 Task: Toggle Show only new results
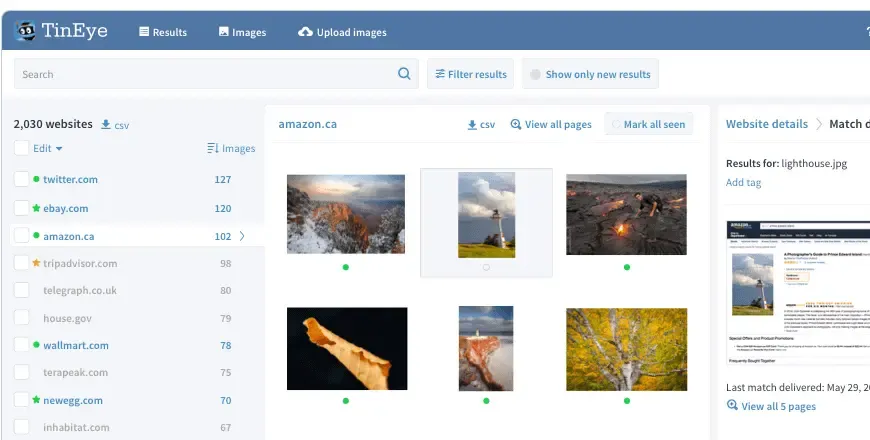point(590,74)
